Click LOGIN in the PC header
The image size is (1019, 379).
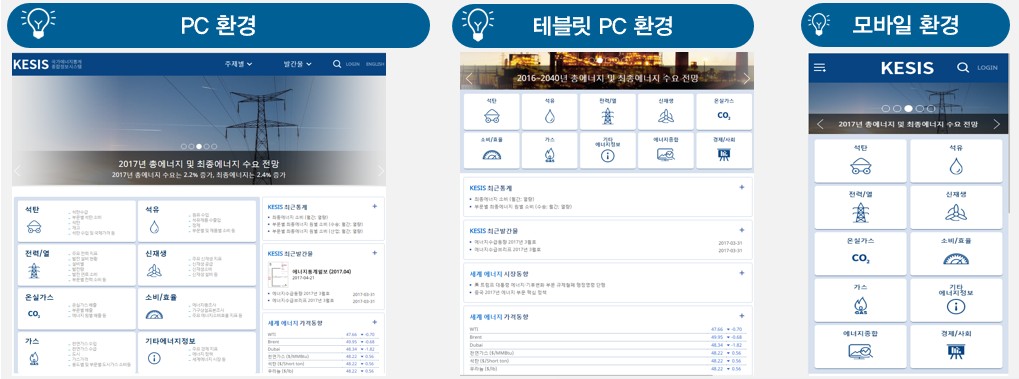pos(353,64)
